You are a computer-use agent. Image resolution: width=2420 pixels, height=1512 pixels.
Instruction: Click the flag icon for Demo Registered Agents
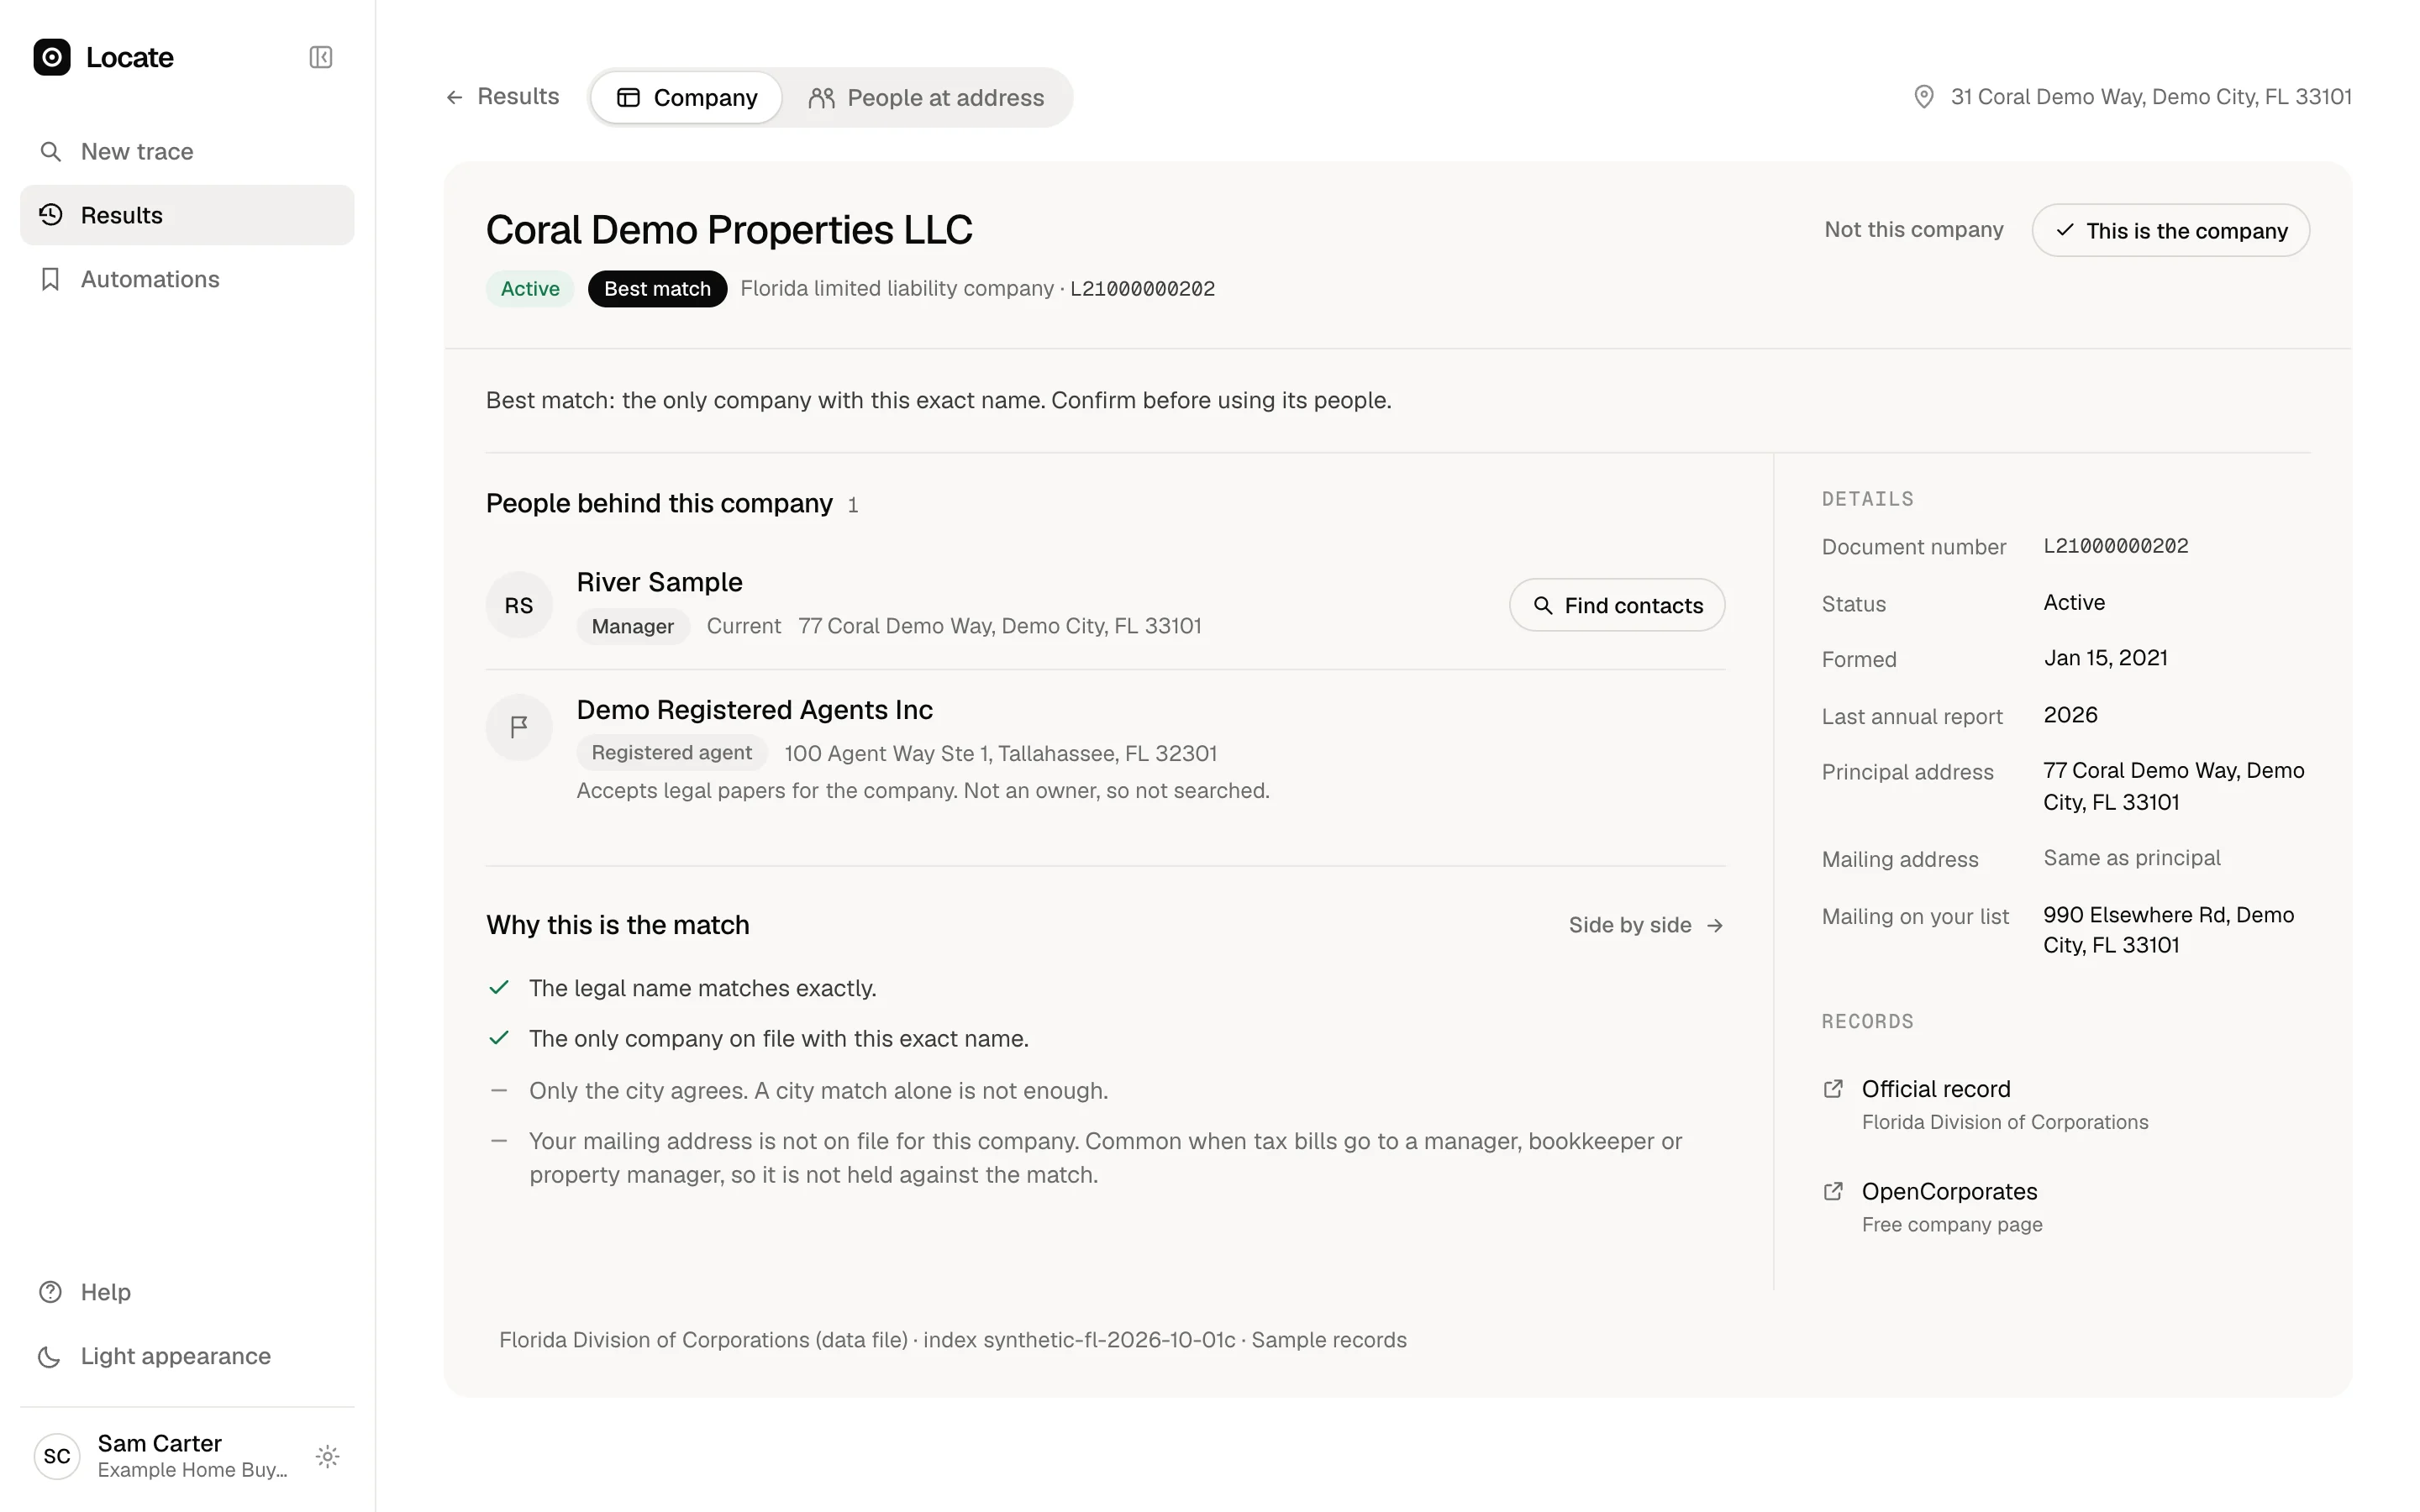click(519, 728)
